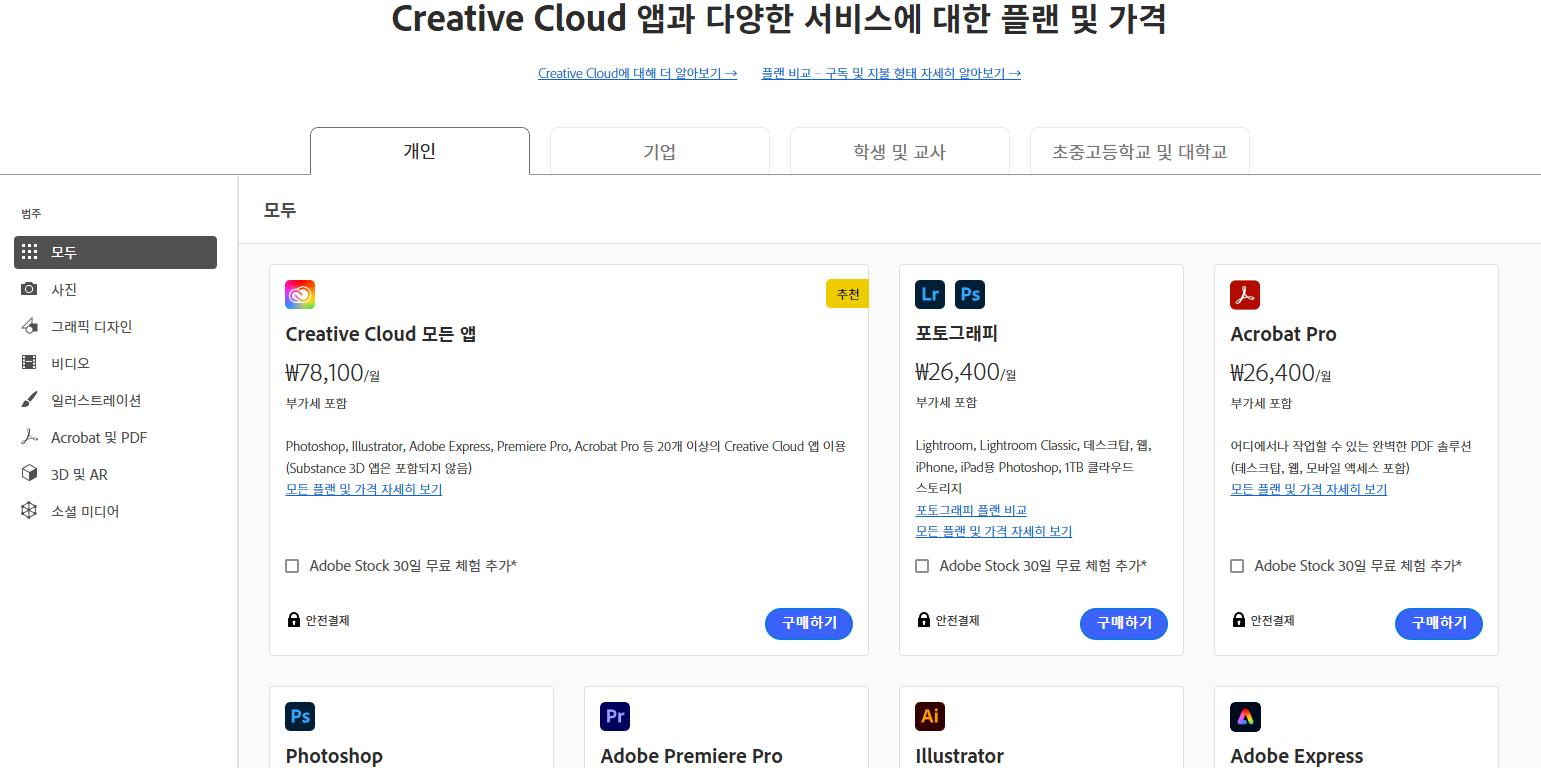Enable Adobe Stock trial for Creative Cloud 모든 앱

292,566
